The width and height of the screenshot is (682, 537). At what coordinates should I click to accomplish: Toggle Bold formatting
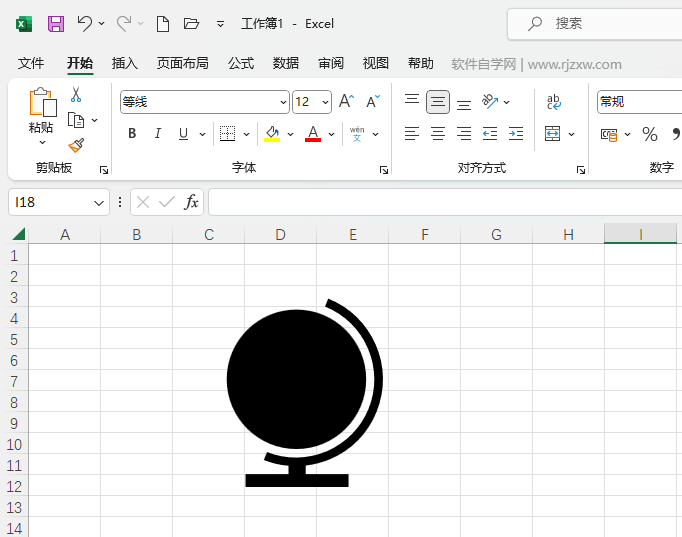[132, 133]
